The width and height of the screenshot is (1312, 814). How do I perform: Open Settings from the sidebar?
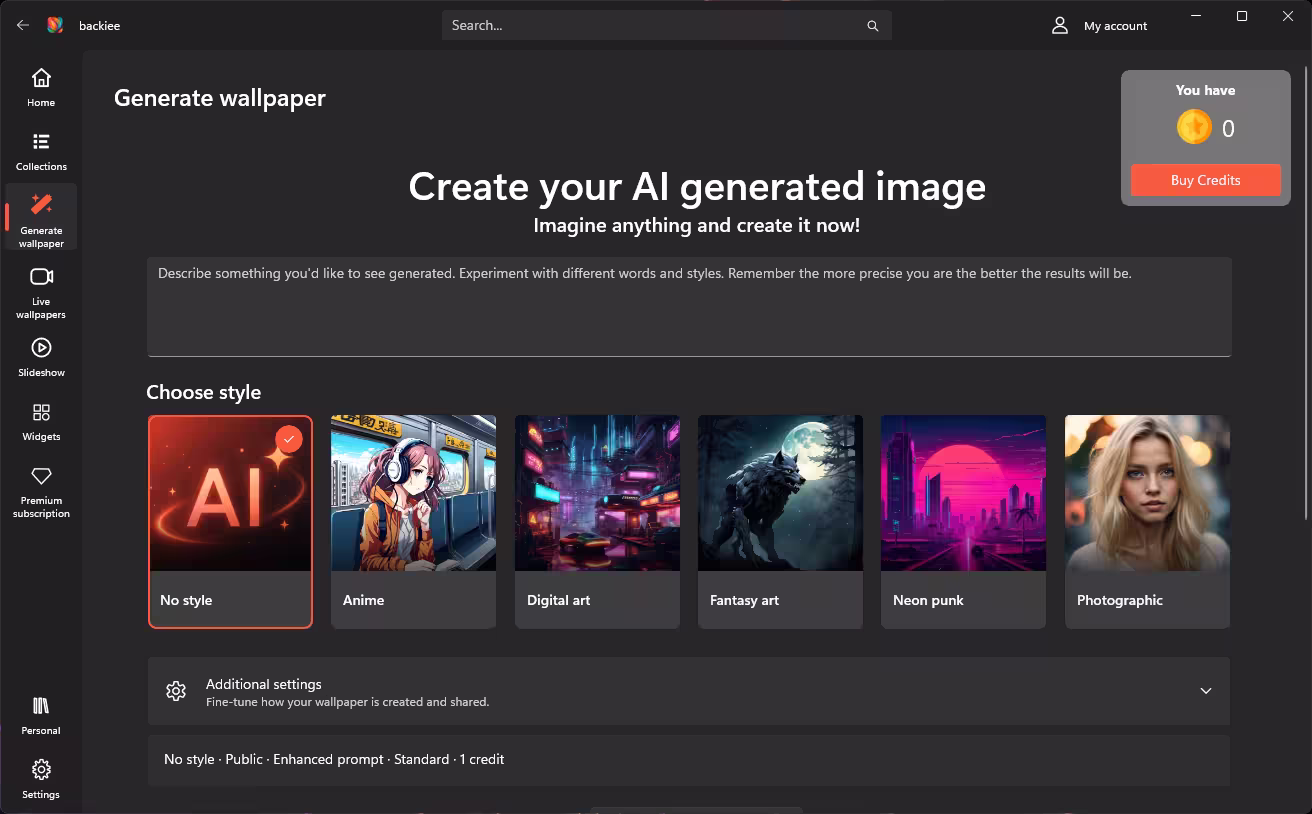(41, 779)
